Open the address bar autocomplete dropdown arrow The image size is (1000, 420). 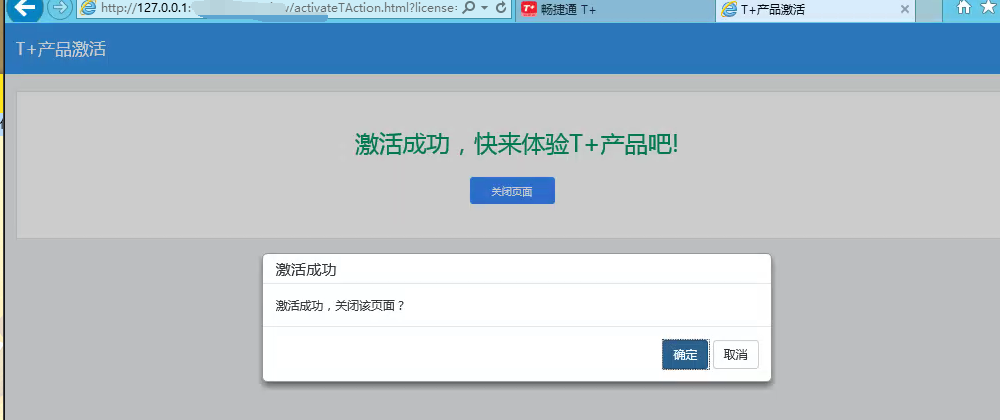click(484, 8)
